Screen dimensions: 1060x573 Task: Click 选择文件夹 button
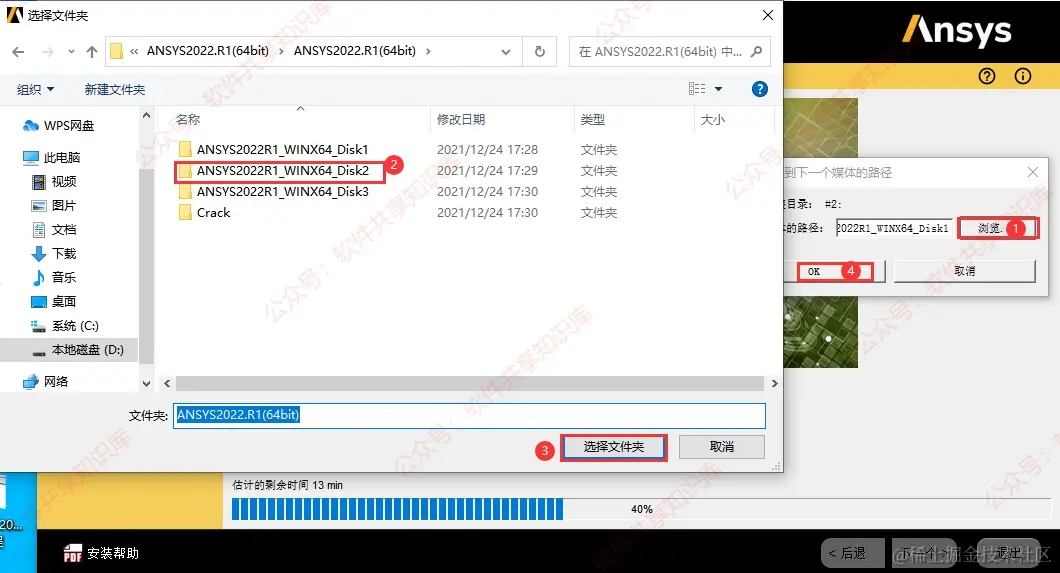click(x=614, y=447)
